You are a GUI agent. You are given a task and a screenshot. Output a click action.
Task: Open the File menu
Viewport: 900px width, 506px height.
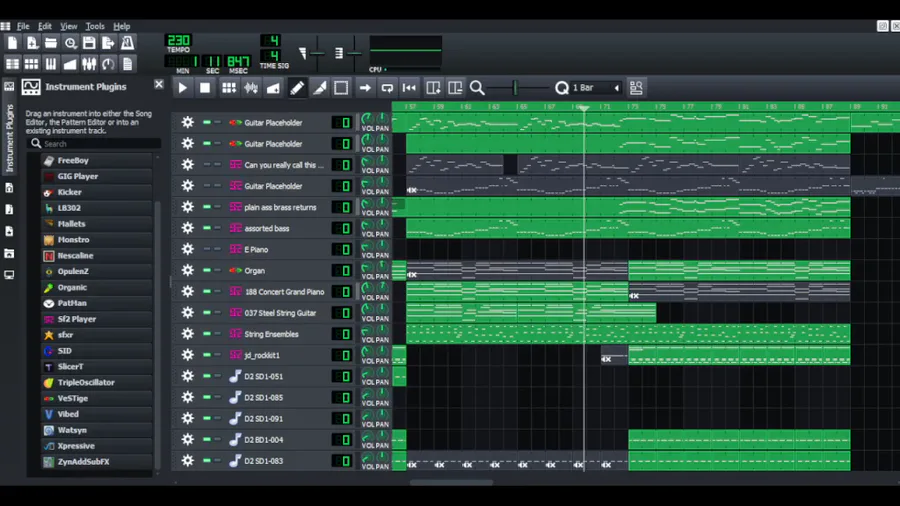pyautogui.click(x=23, y=26)
